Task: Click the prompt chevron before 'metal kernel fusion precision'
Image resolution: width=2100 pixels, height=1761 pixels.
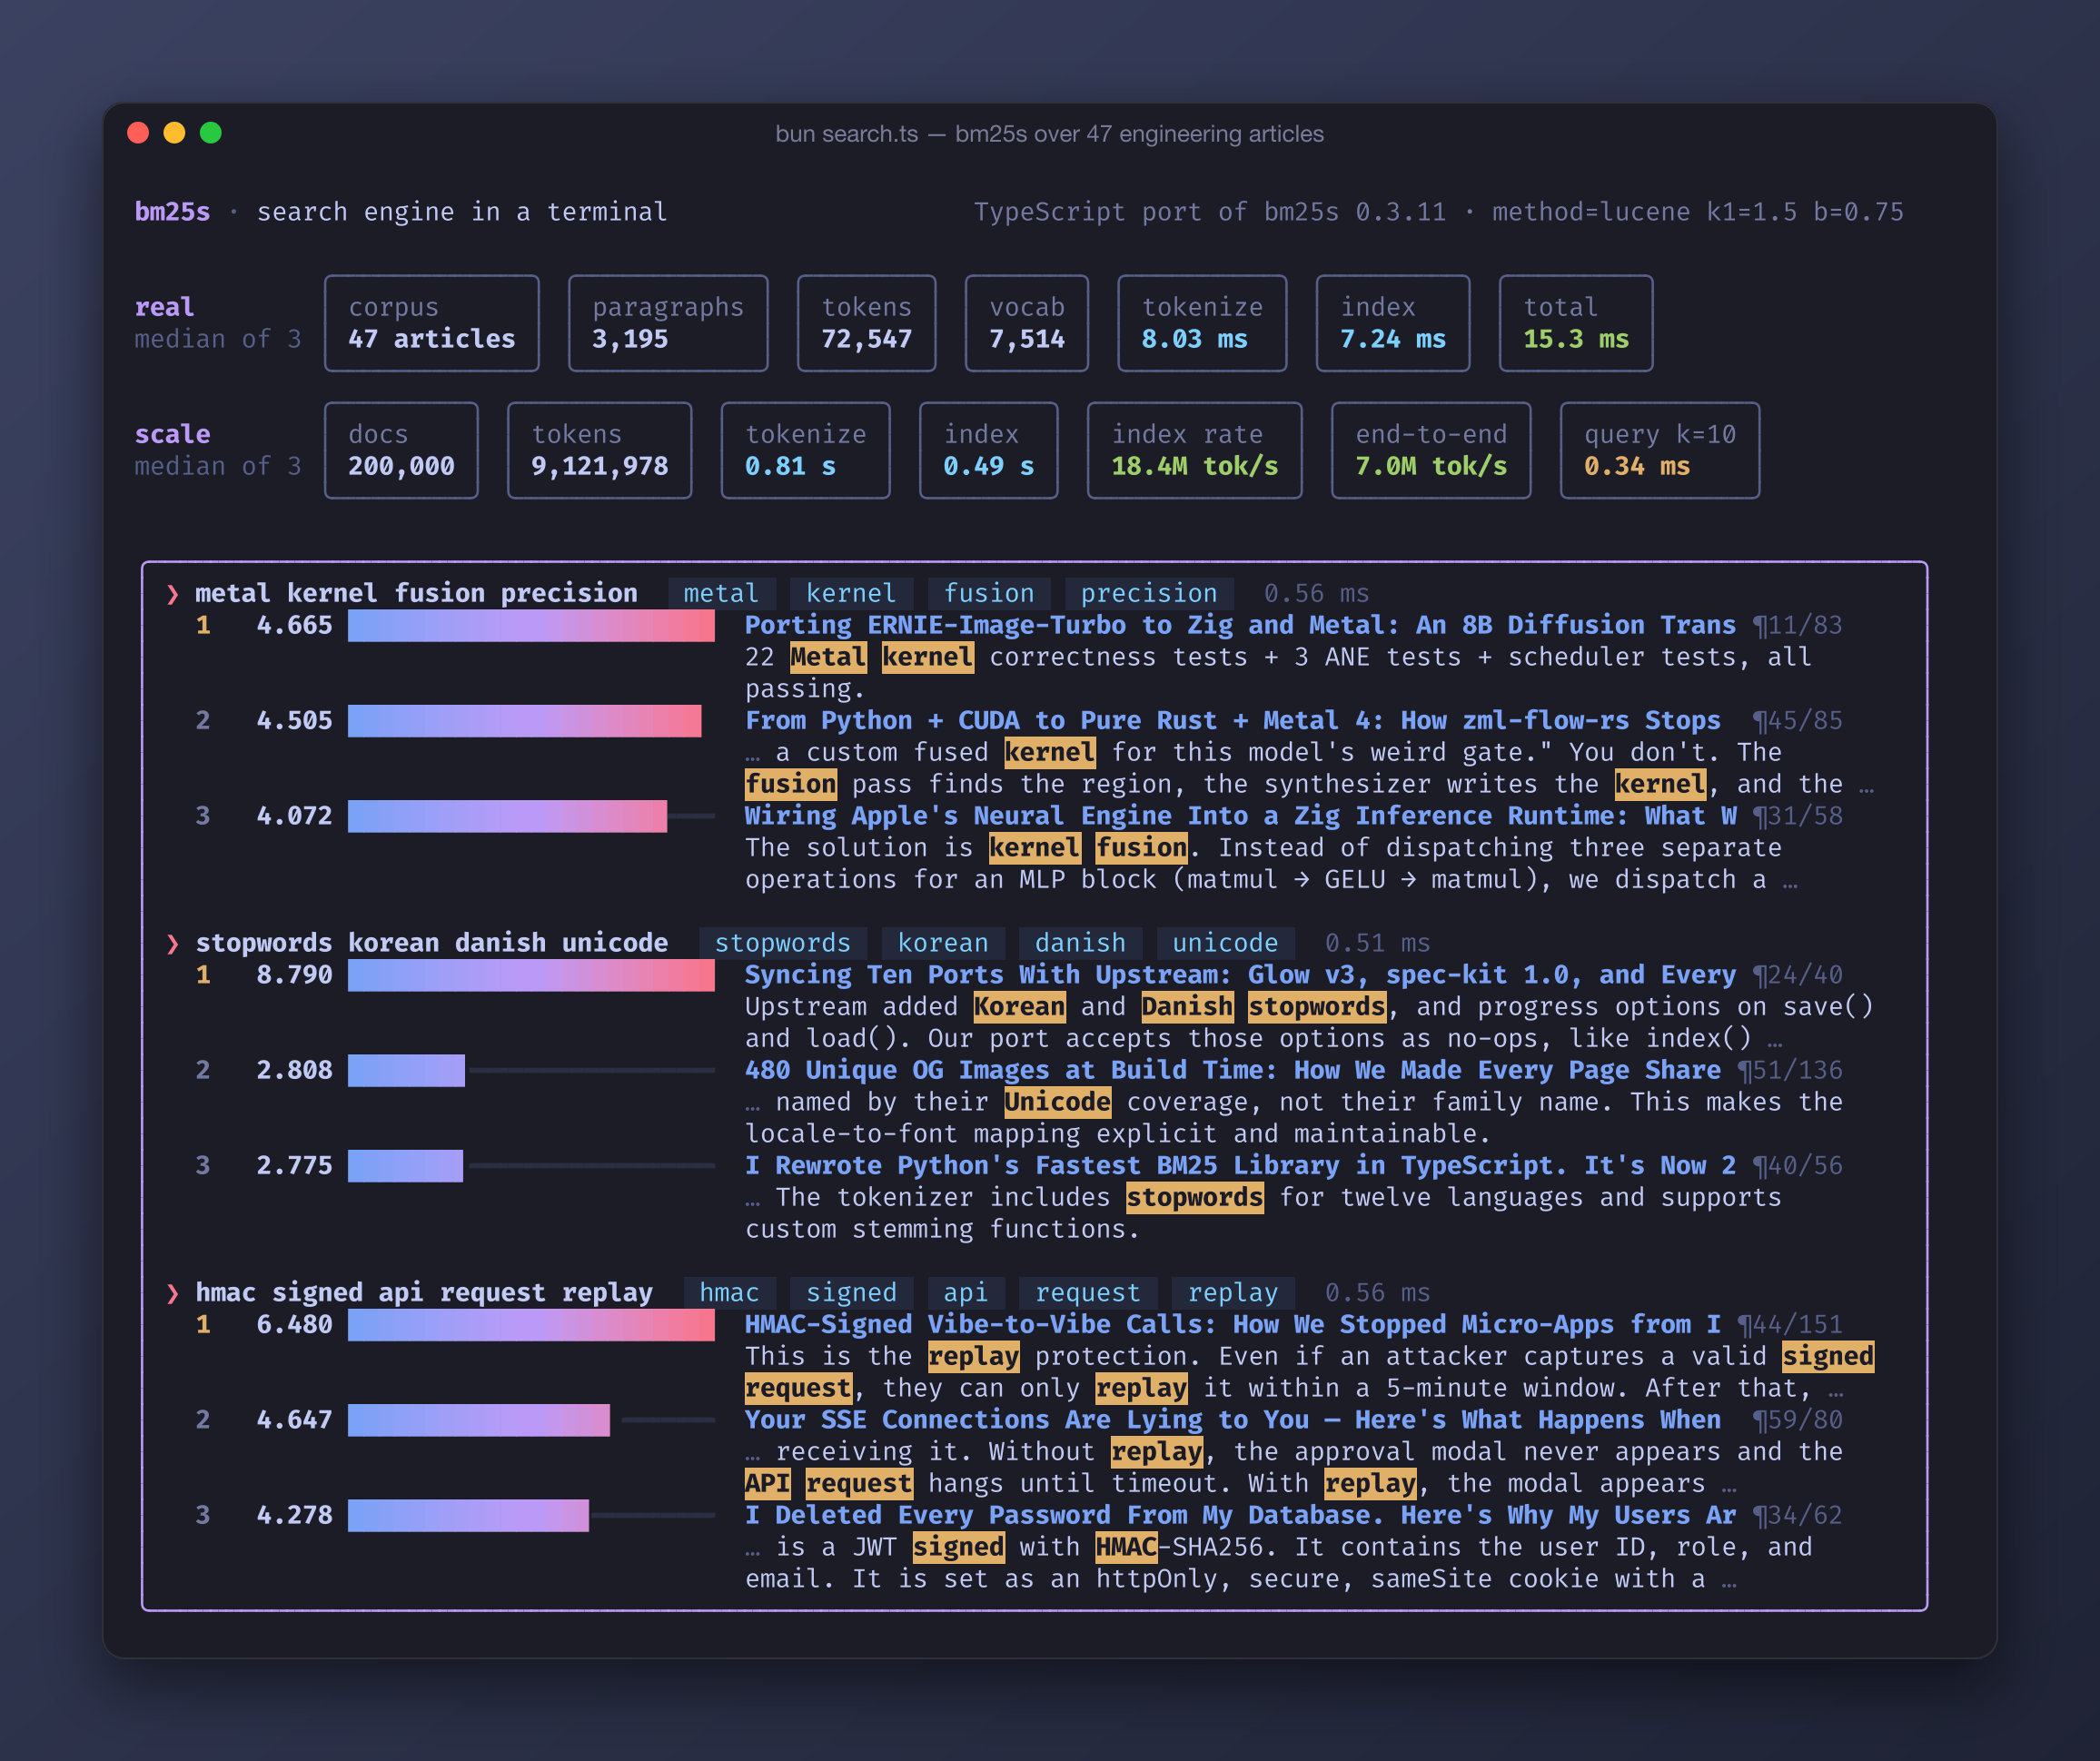Action: point(172,594)
